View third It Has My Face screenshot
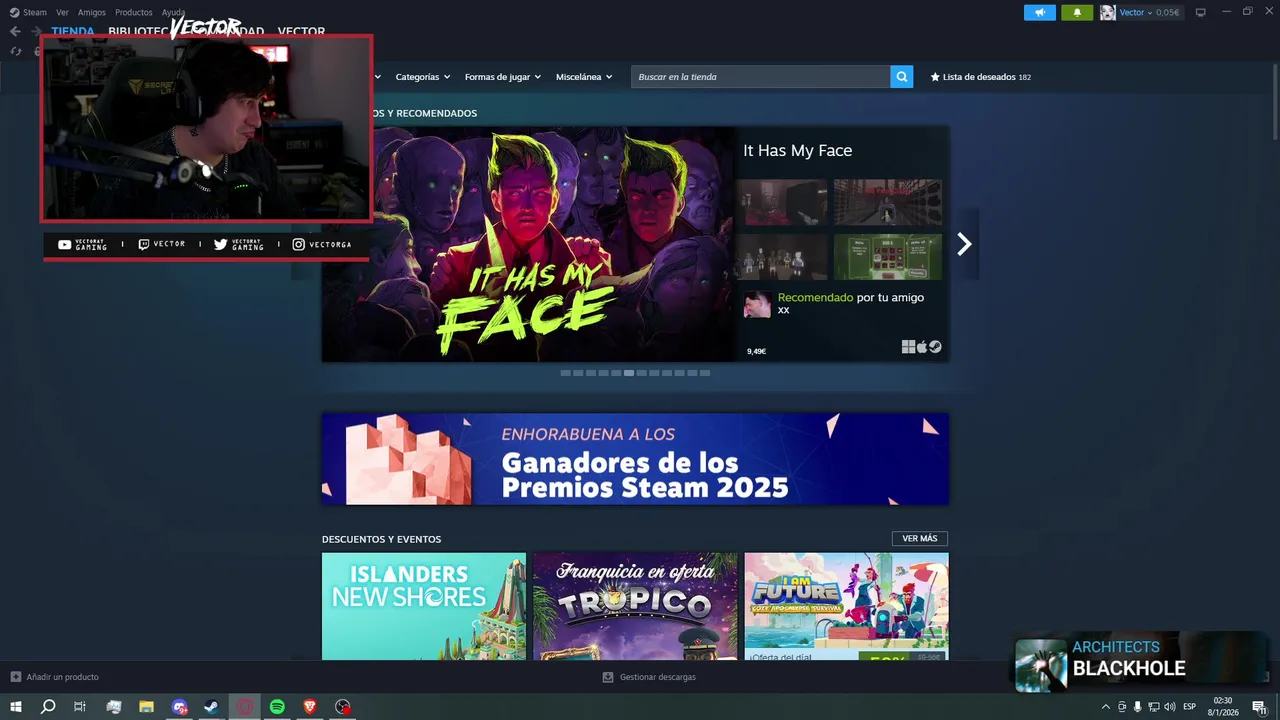Image resolution: width=1280 pixels, height=720 pixels. (x=782, y=257)
